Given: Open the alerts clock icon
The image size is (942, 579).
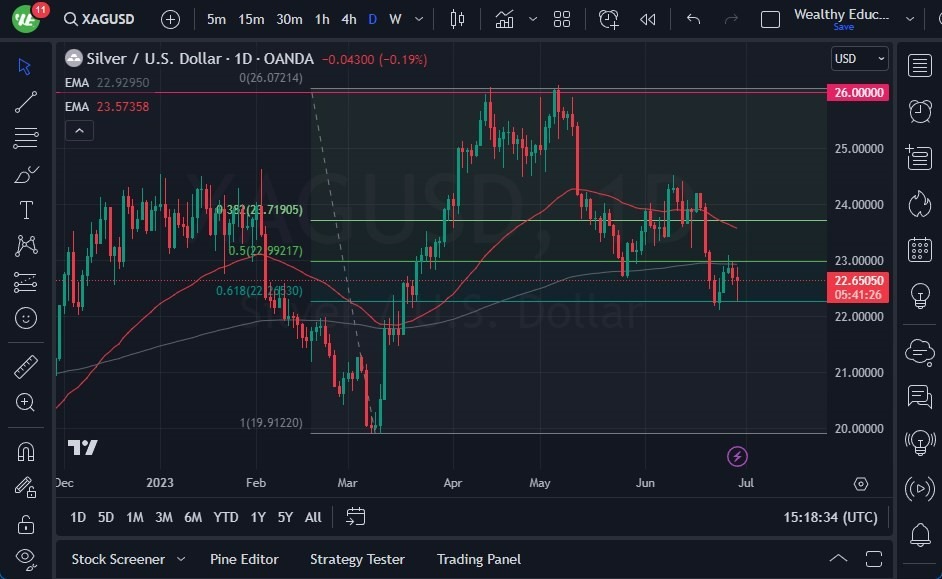Looking at the screenshot, I should point(919,111).
